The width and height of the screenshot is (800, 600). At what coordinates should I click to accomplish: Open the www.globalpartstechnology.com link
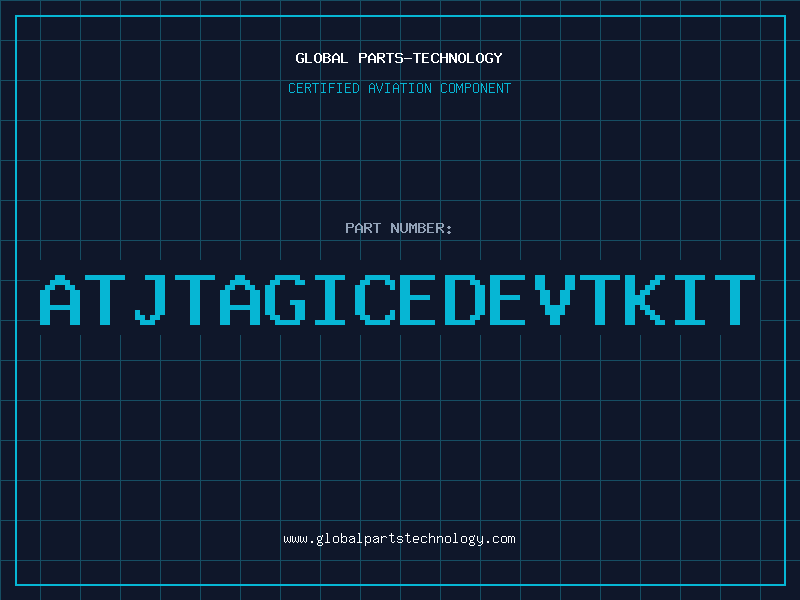click(x=399, y=539)
